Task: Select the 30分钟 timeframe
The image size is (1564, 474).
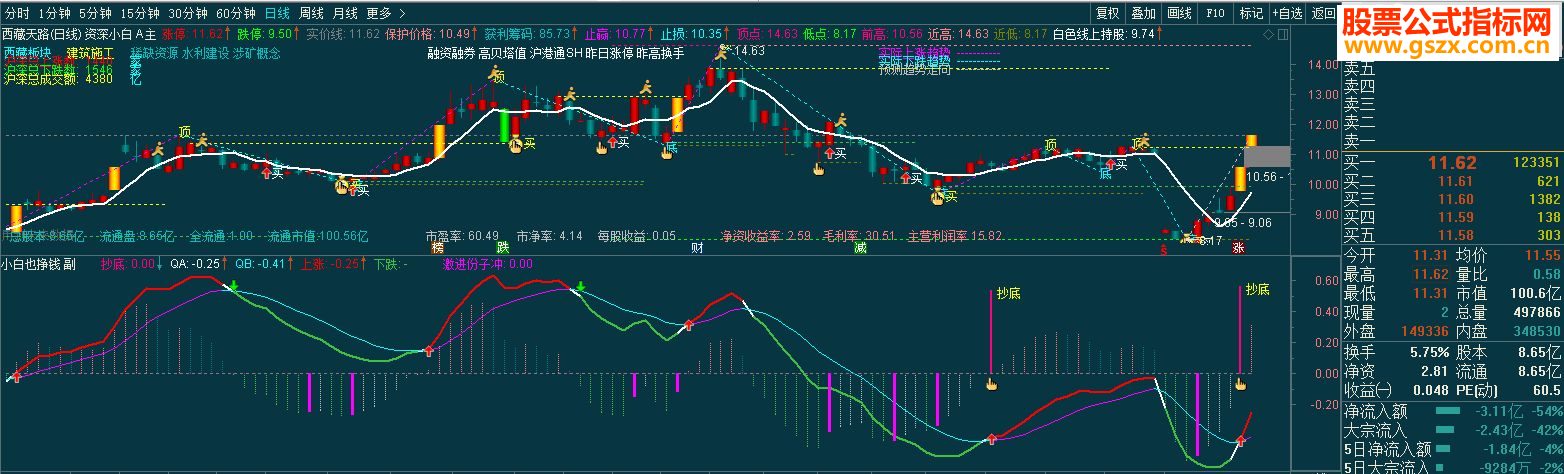Action: [188, 13]
